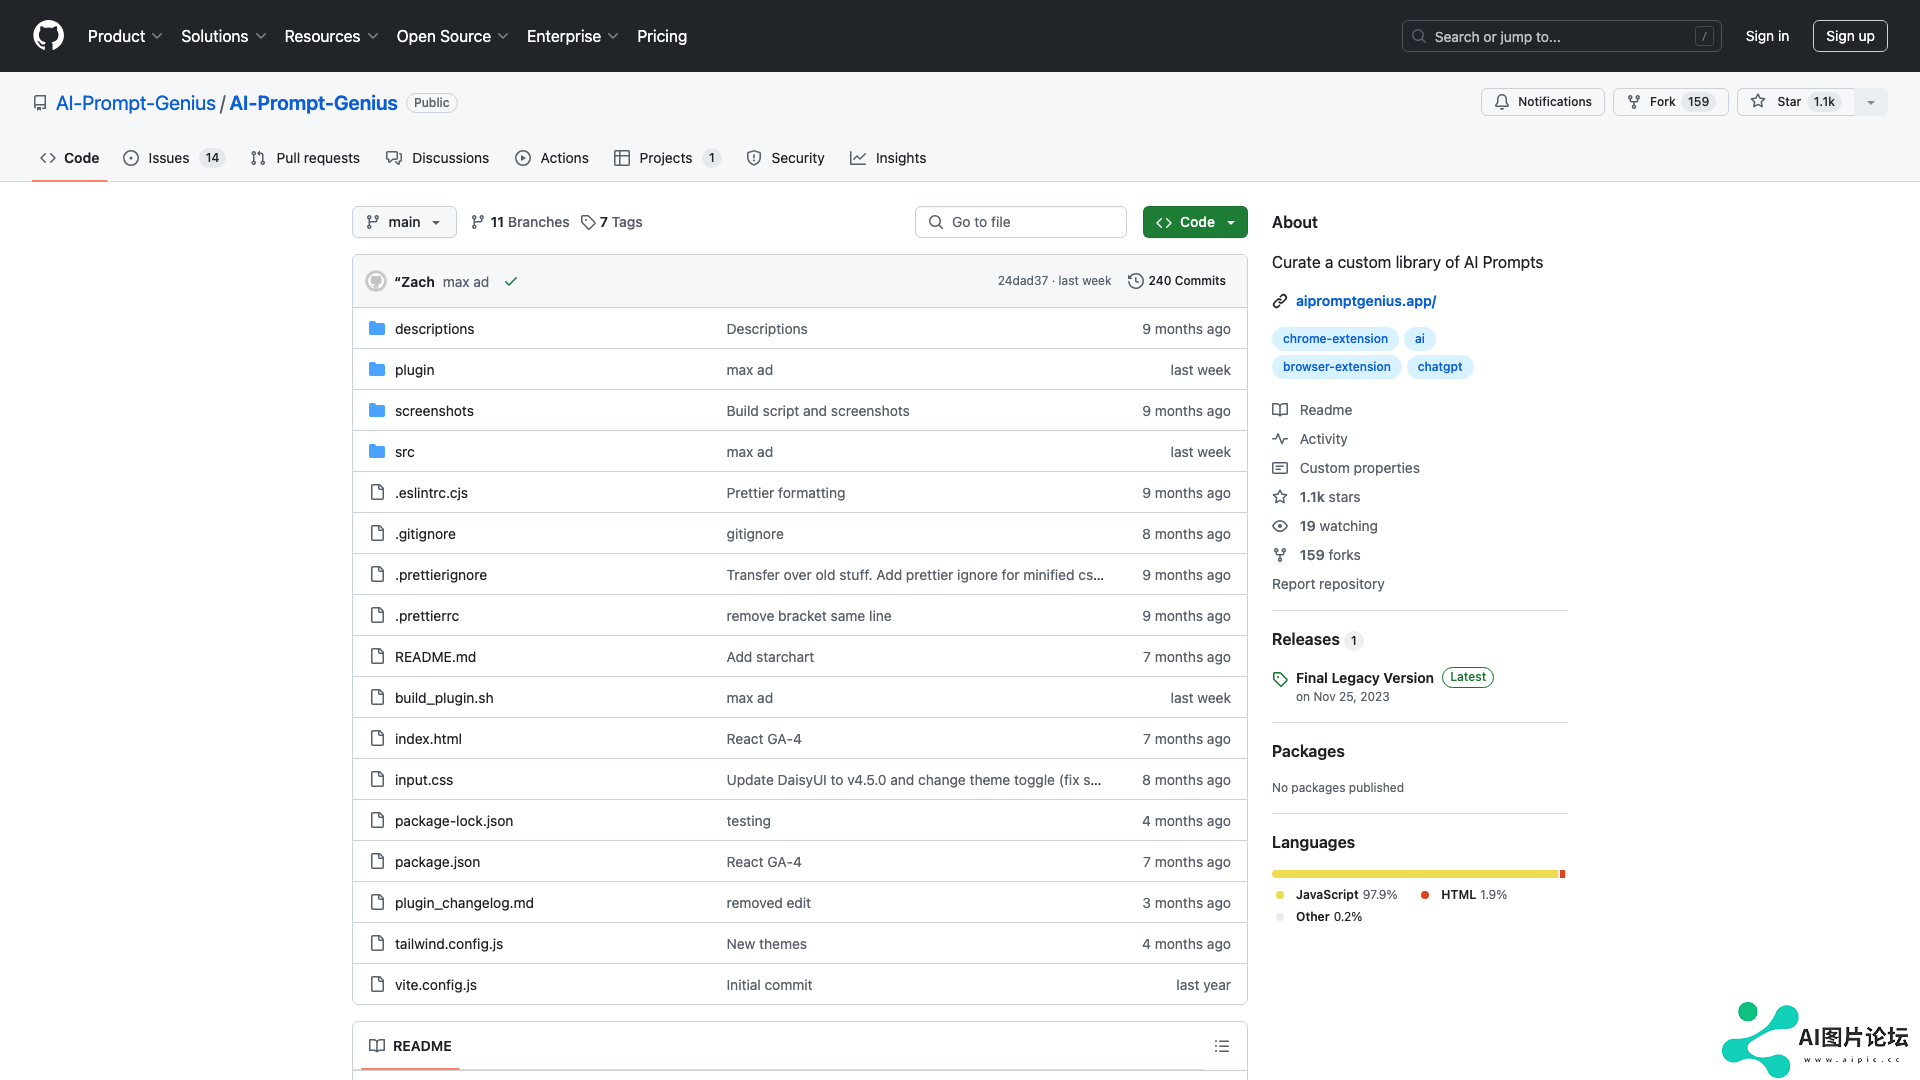Image resolution: width=1920 pixels, height=1080 pixels.
Task: Click the chatgpt topic tag
Action: point(1439,367)
